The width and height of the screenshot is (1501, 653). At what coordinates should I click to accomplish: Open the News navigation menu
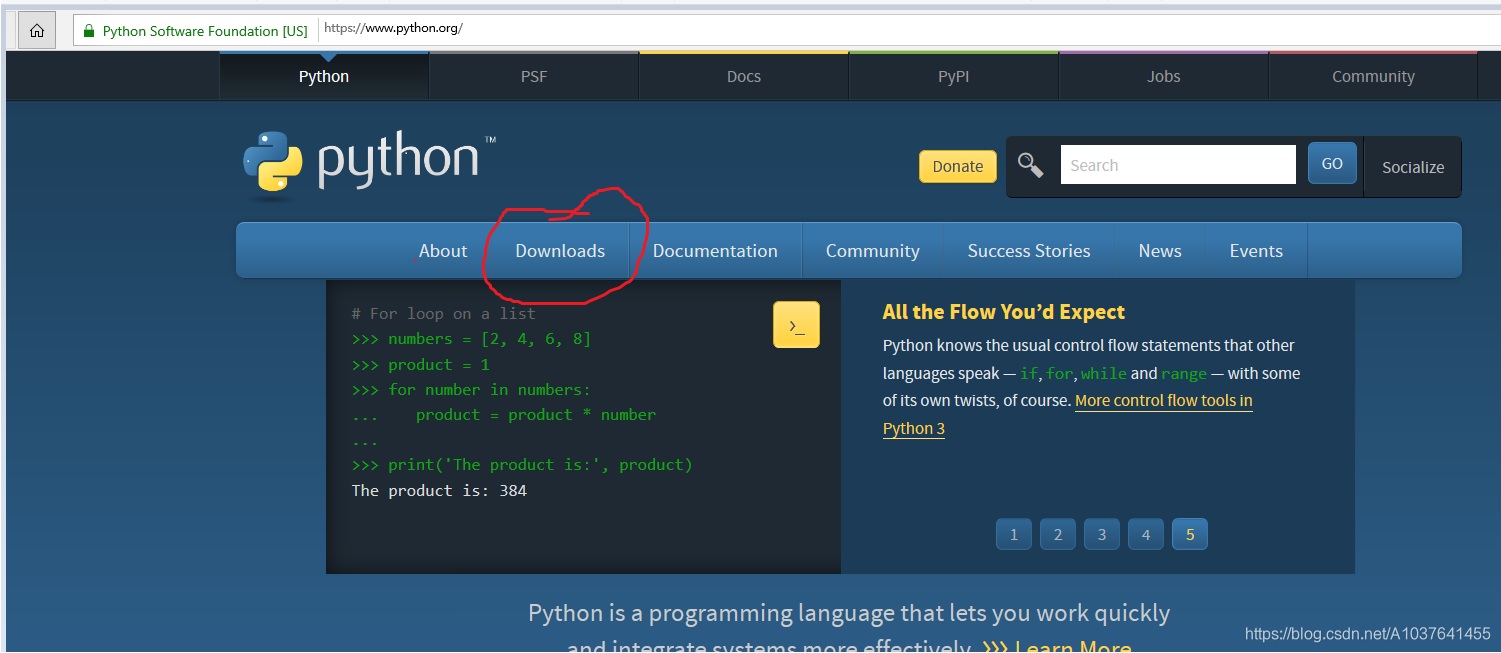click(1160, 251)
